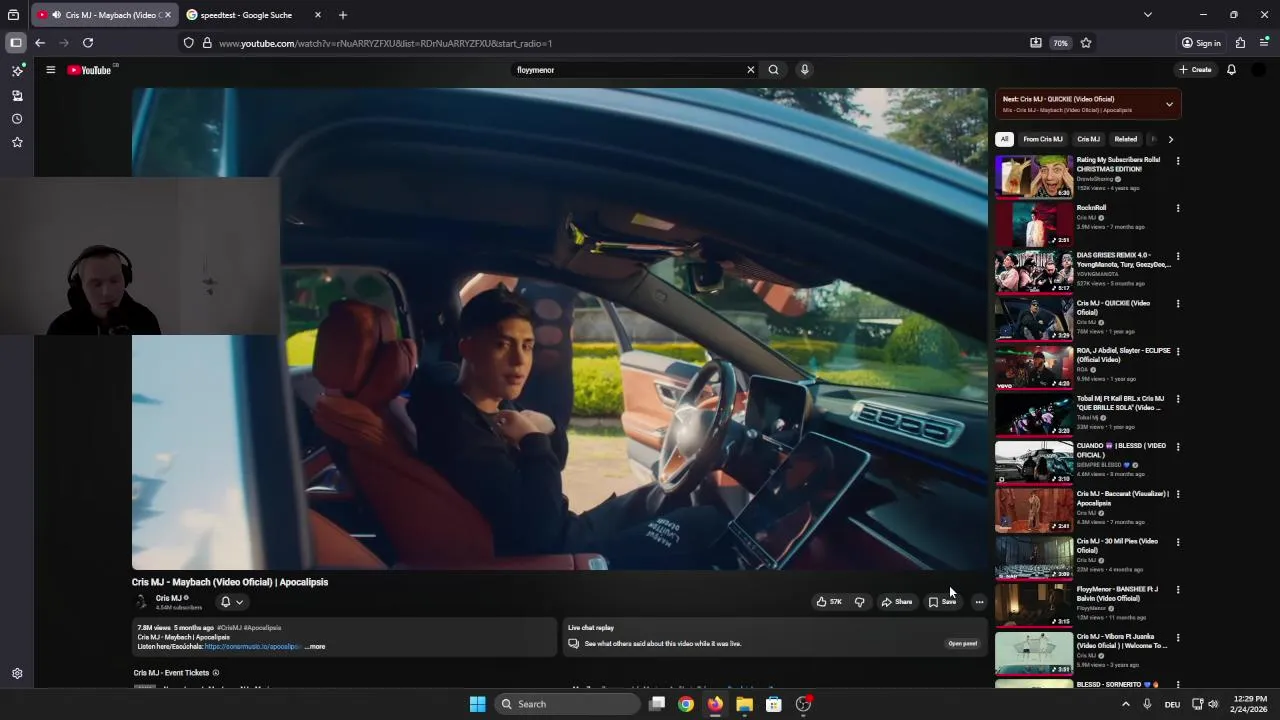The height and width of the screenshot is (720, 1280).
Task: Open a new browser tab
Action: point(343,15)
